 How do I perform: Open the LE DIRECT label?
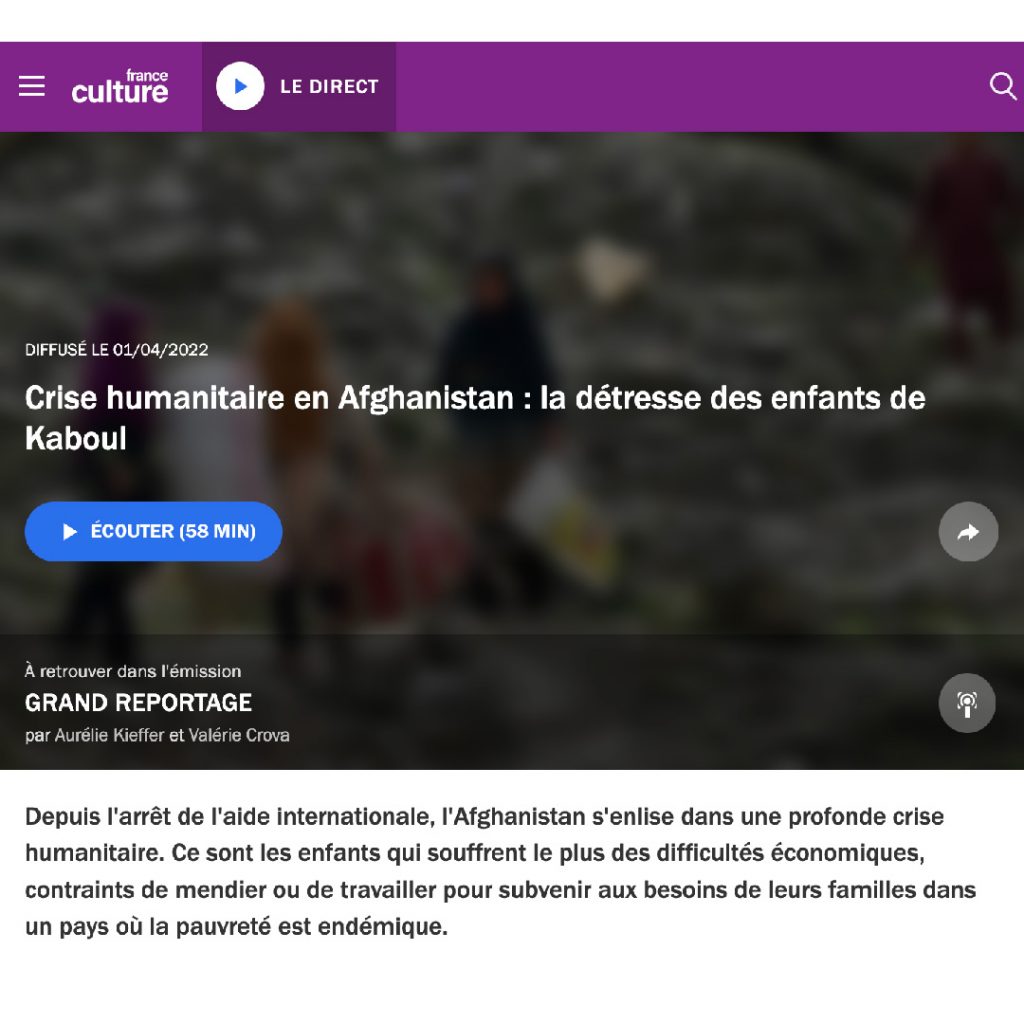click(x=329, y=87)
